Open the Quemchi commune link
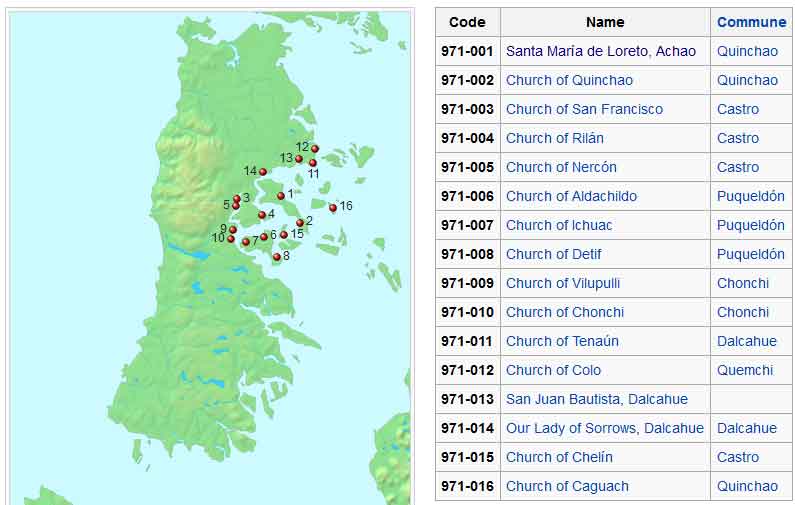This screenshot has height=505, width=795. coord(744,370)
